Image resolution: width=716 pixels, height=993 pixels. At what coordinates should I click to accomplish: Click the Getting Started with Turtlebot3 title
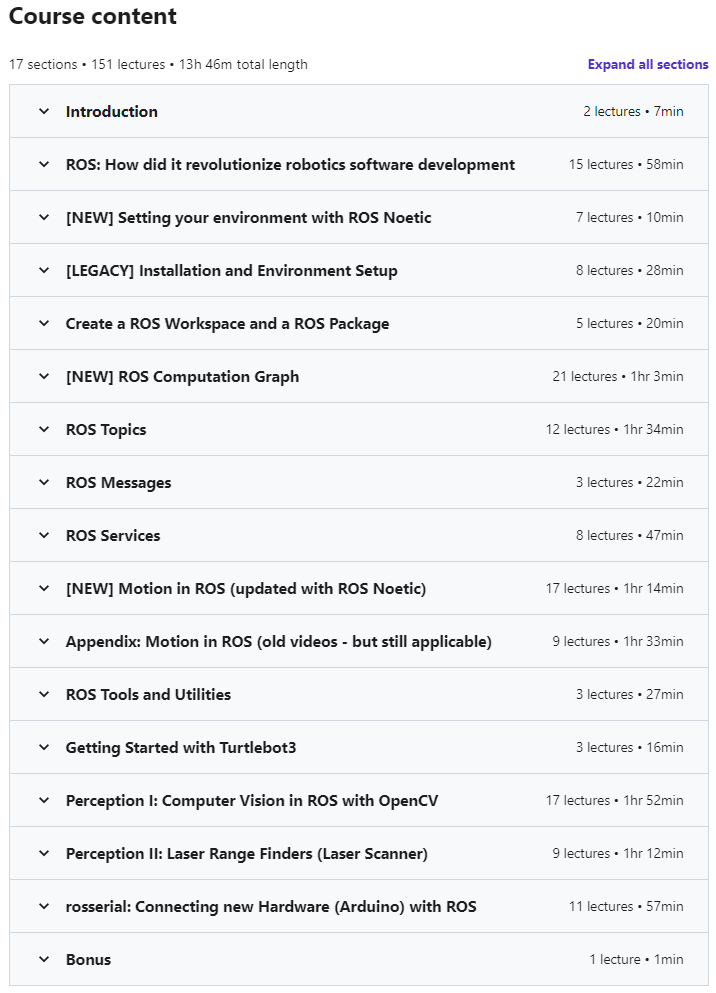tap(181, 747)
